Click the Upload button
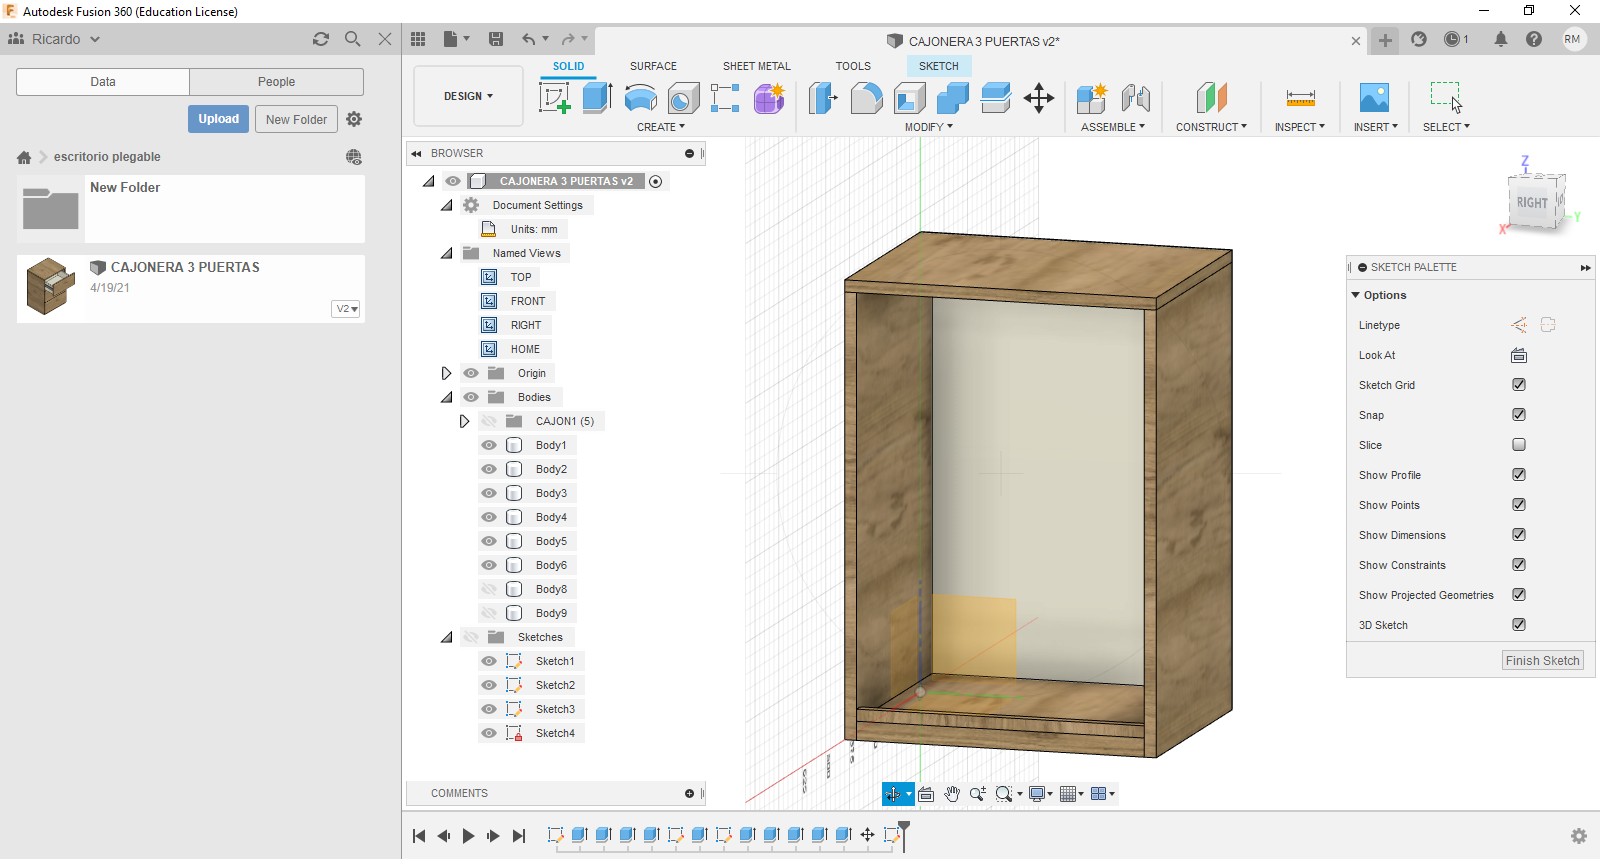 click(218, 119)
